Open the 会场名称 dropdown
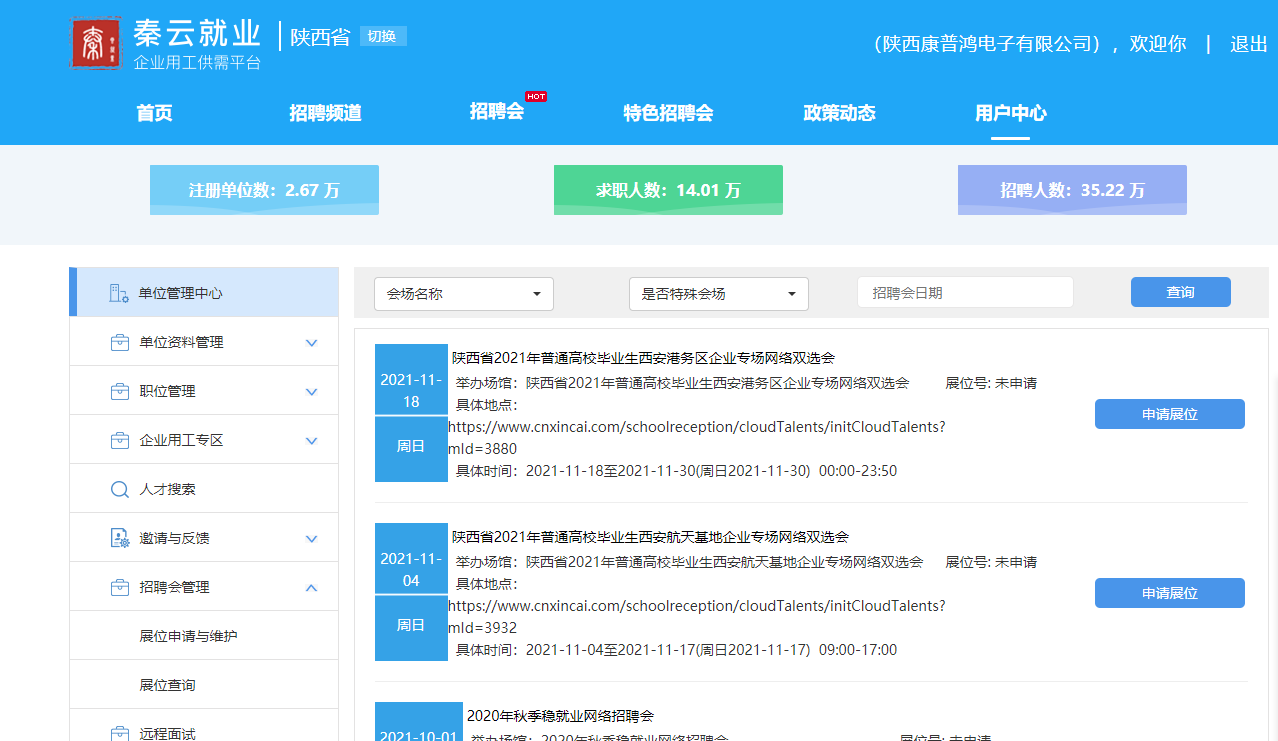This screenshot has width=1278, height=741. 464,294
